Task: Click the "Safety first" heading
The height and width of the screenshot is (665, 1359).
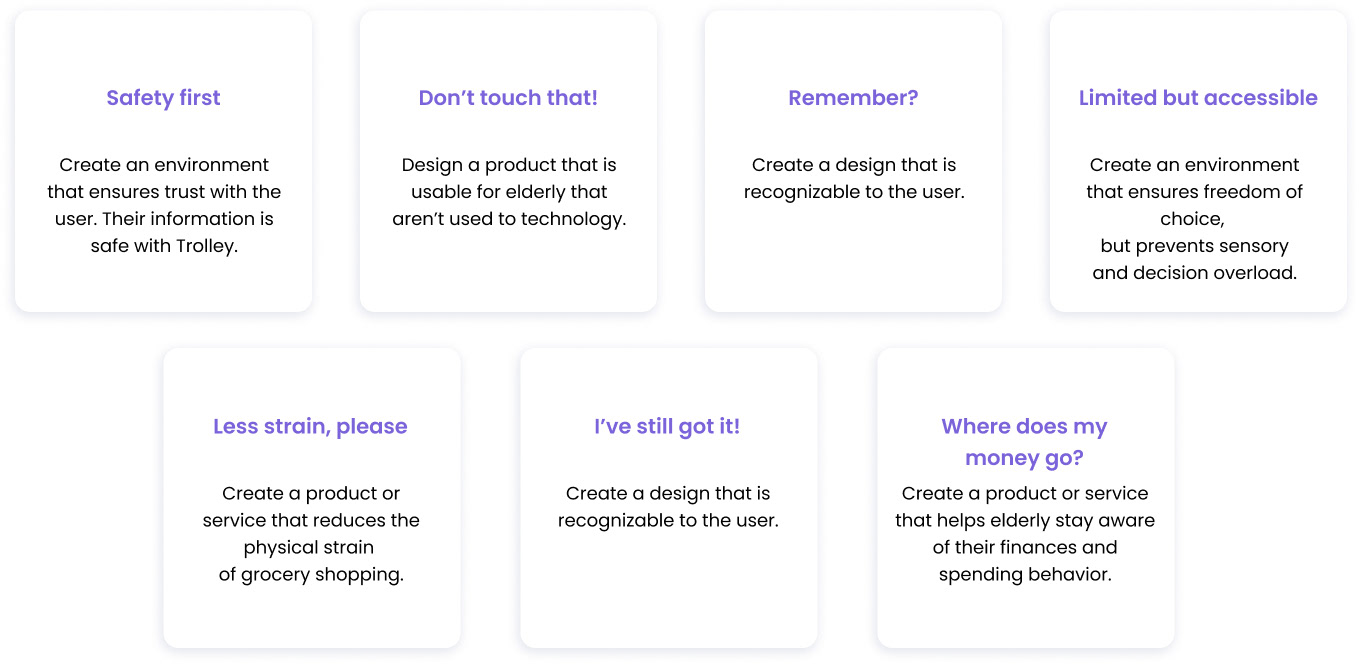Action: click(163, 98)
